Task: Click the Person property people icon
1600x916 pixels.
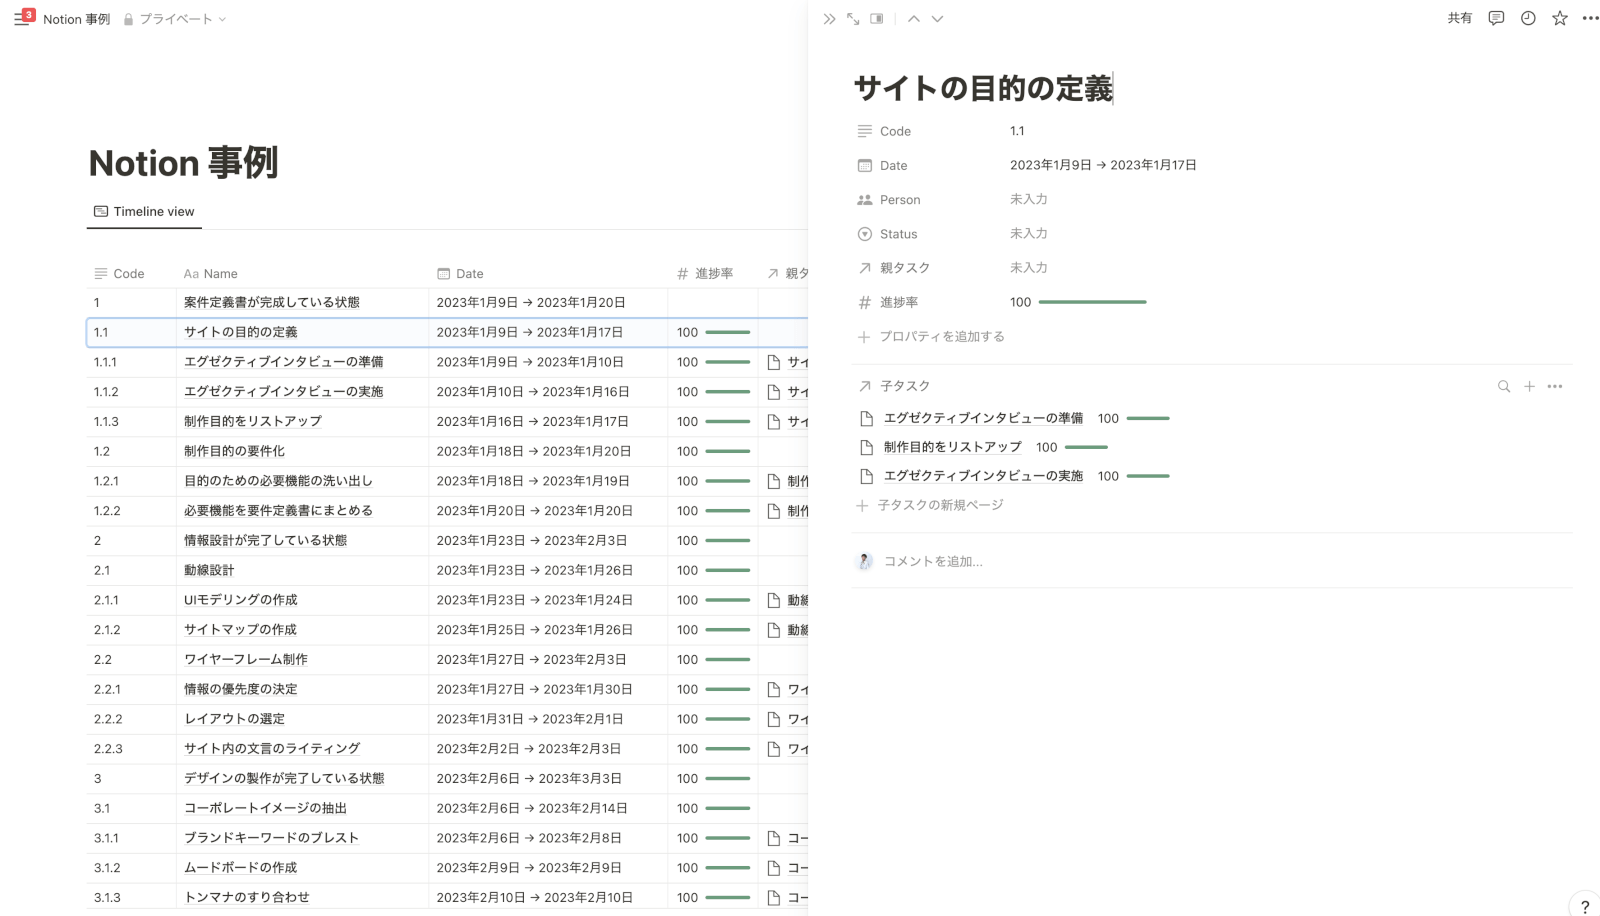Action: (x=865, y=200)
